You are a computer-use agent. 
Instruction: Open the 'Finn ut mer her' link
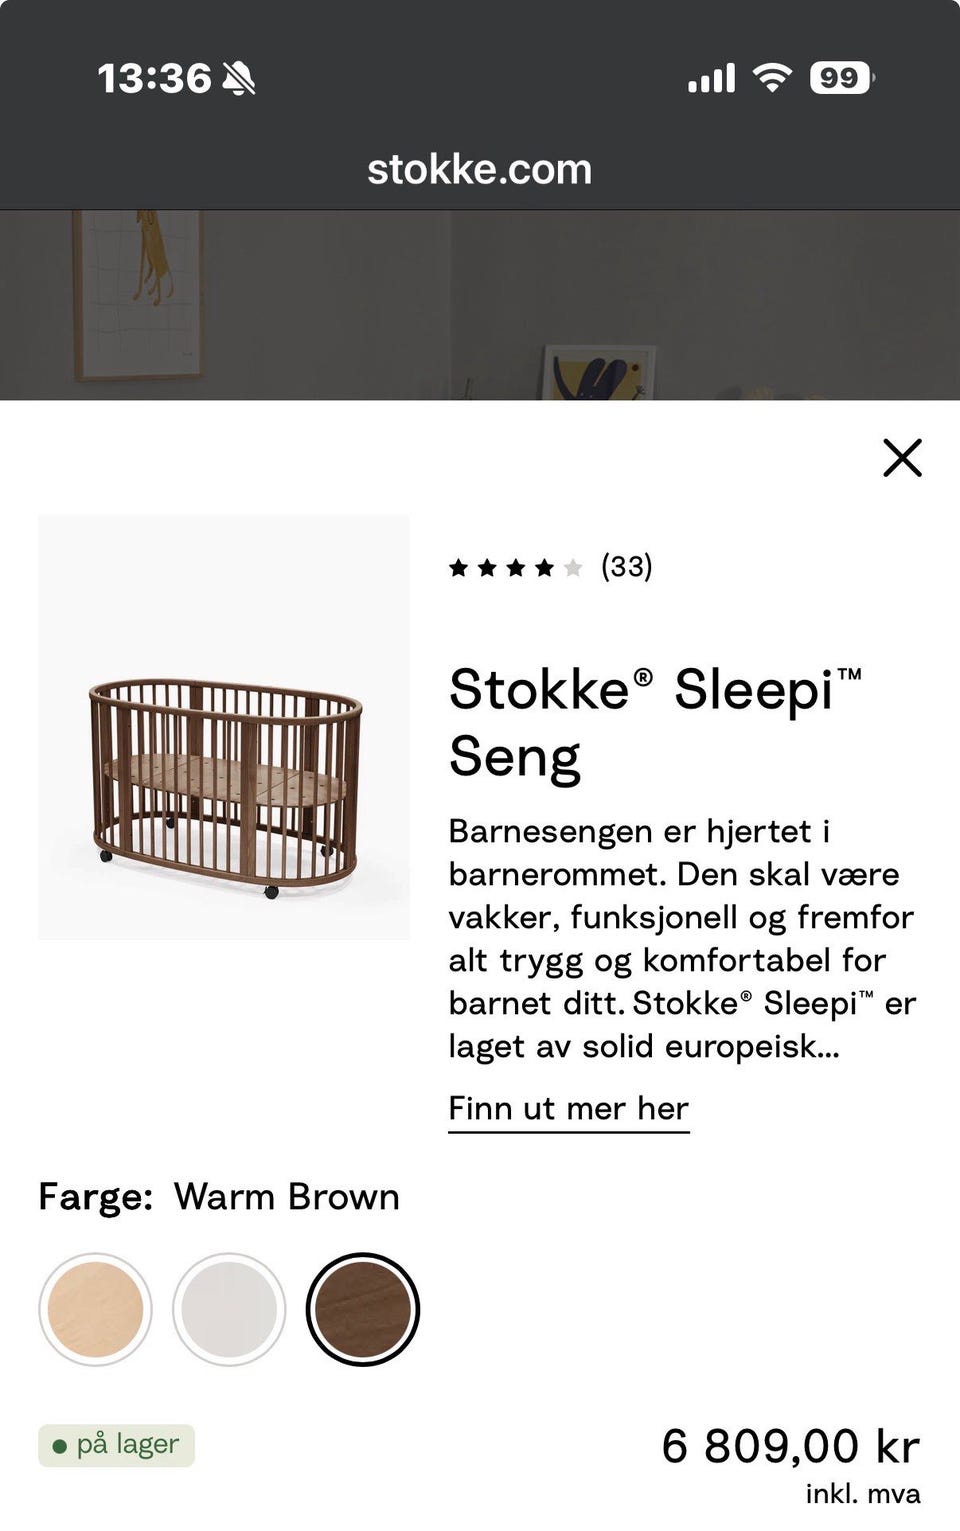(568, 1109)
